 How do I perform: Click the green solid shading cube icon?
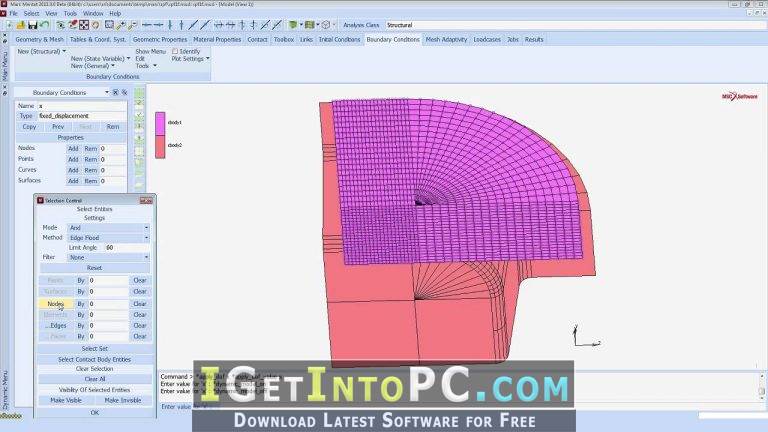(x=293, y=24)
